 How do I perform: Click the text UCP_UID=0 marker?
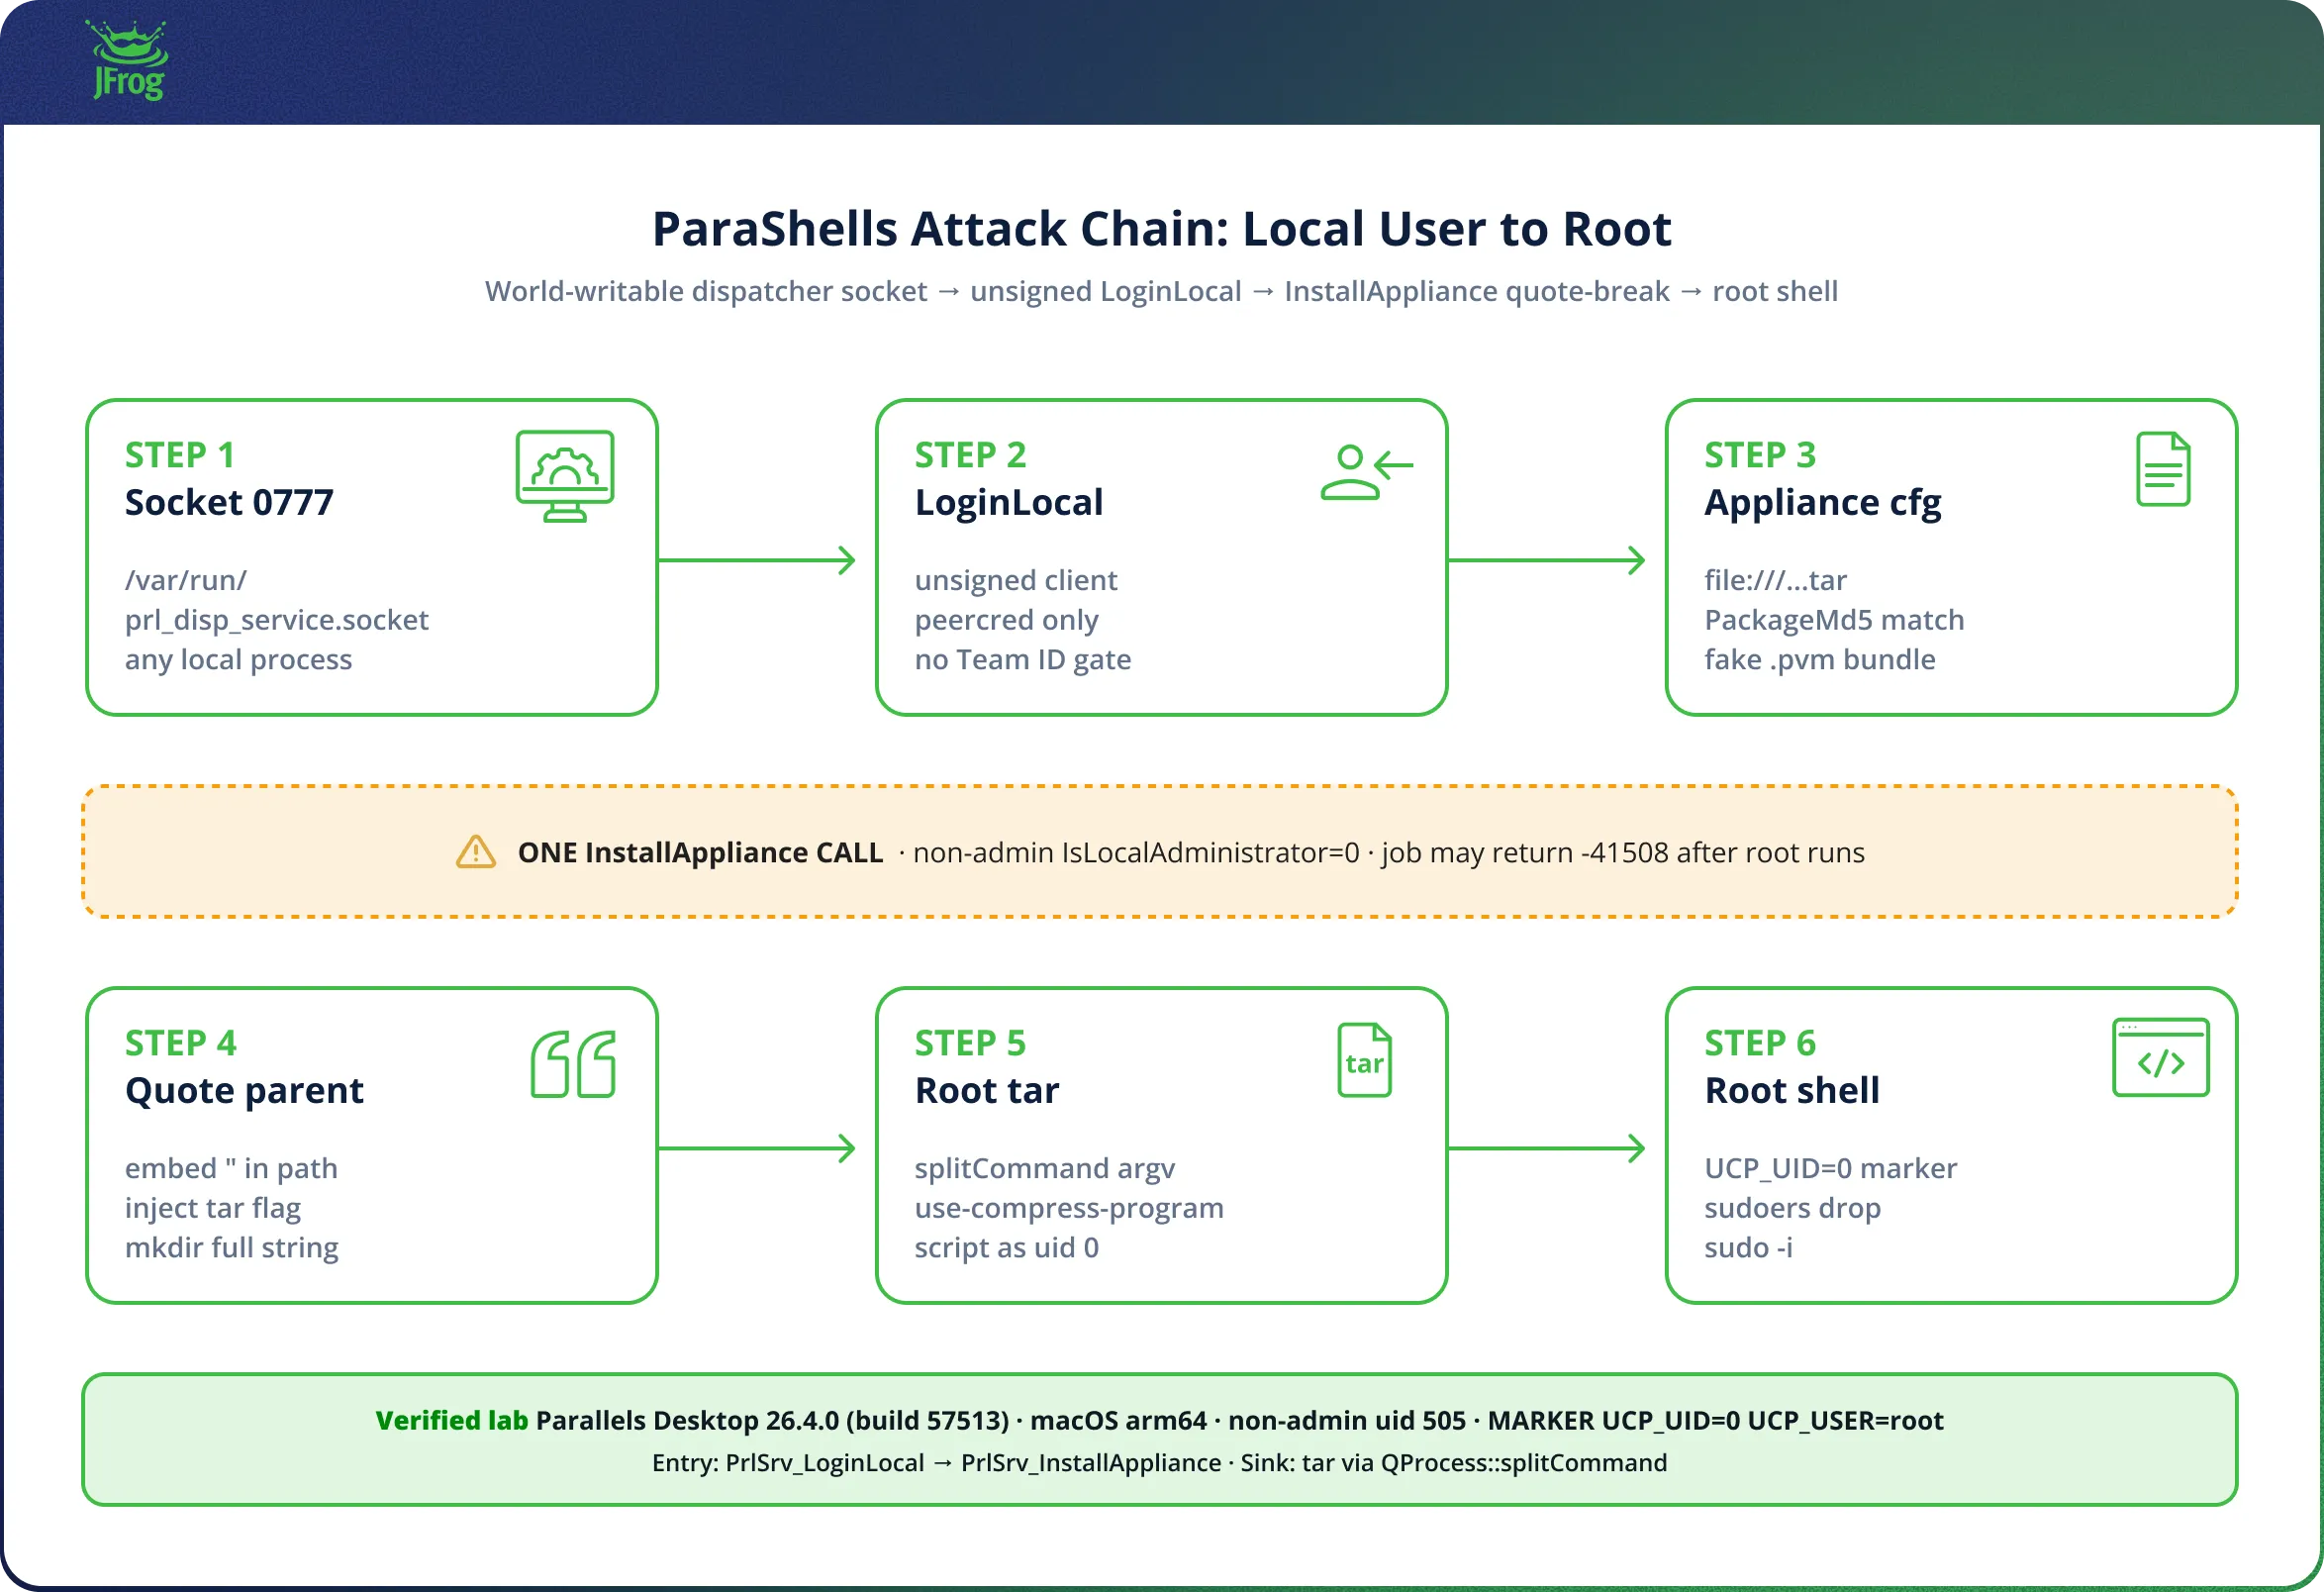(x=1831, y=1168)
